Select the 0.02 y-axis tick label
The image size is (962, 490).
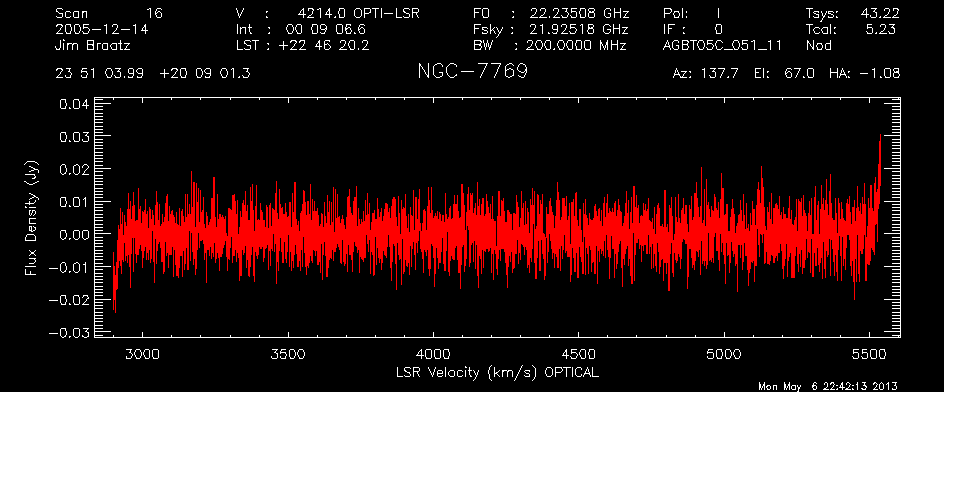point(74,169)
